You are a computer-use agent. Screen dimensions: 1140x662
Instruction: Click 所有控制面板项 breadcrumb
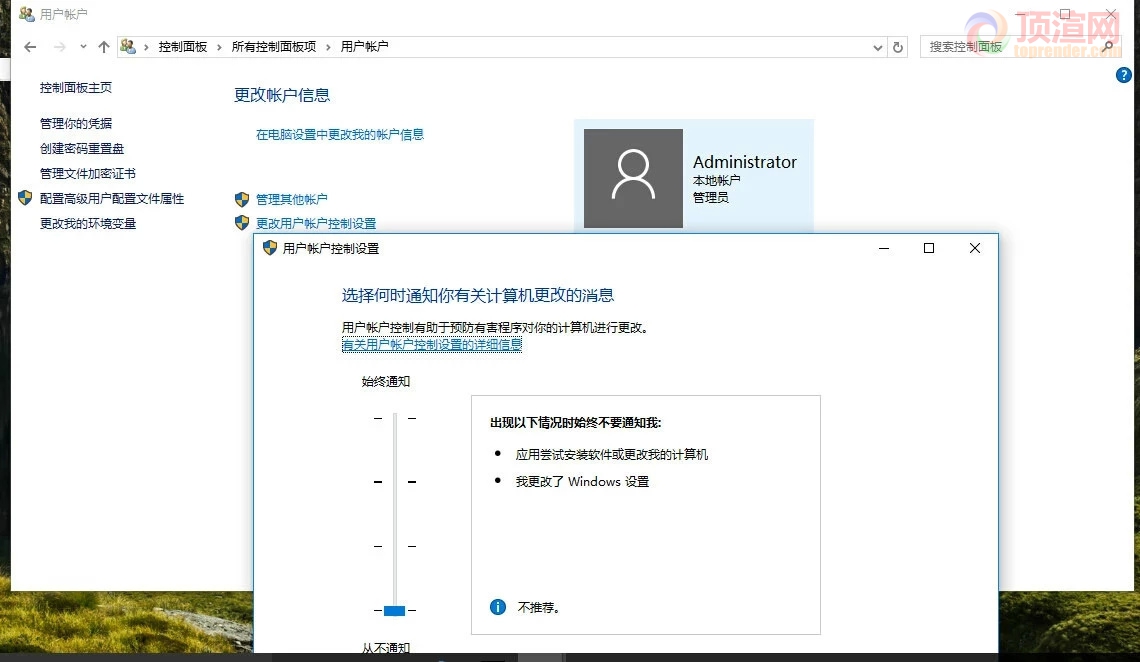click(274, 47)
